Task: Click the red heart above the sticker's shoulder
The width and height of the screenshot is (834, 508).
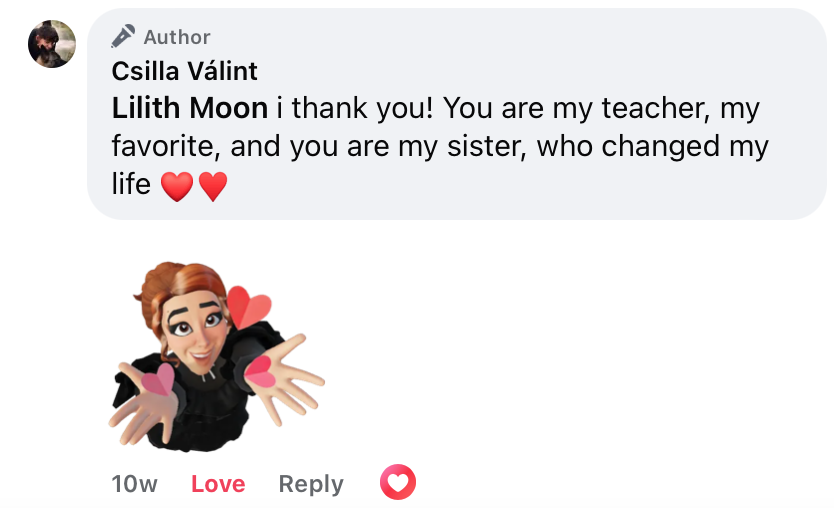Action: click(x=247, y=306)
